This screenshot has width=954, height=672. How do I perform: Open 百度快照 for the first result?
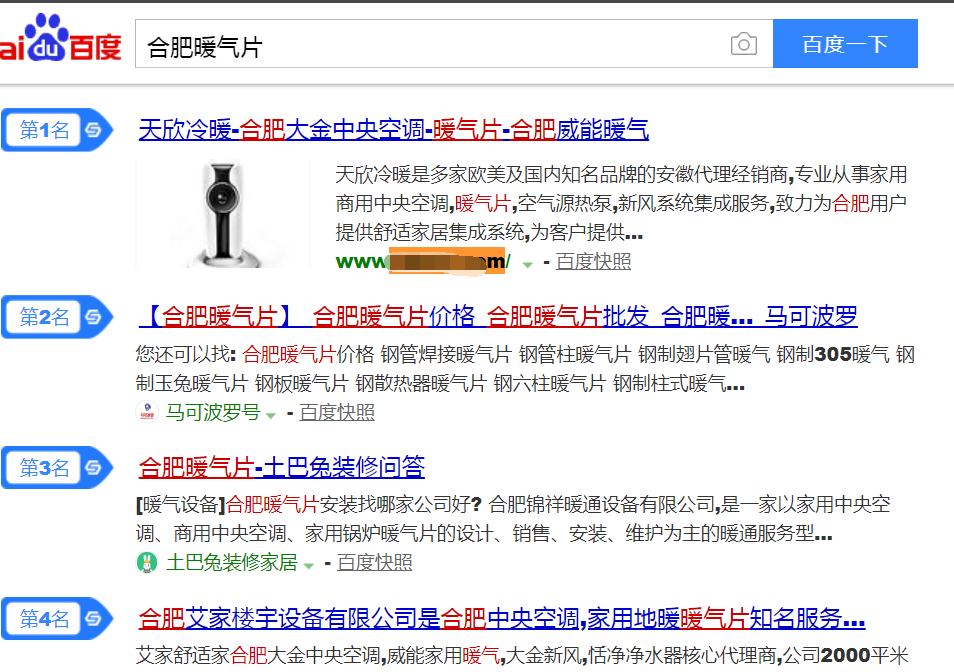[593, 262]
